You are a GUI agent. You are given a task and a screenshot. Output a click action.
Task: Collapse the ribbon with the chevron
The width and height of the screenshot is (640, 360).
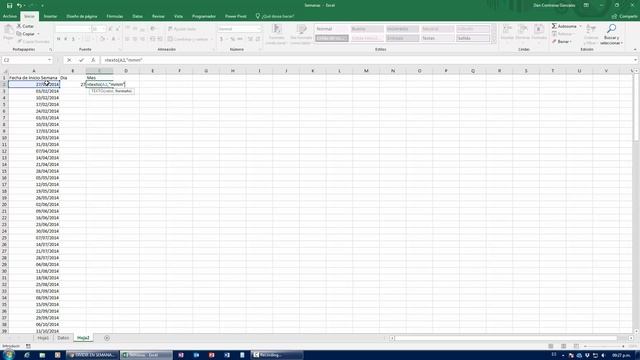point(635,49)
